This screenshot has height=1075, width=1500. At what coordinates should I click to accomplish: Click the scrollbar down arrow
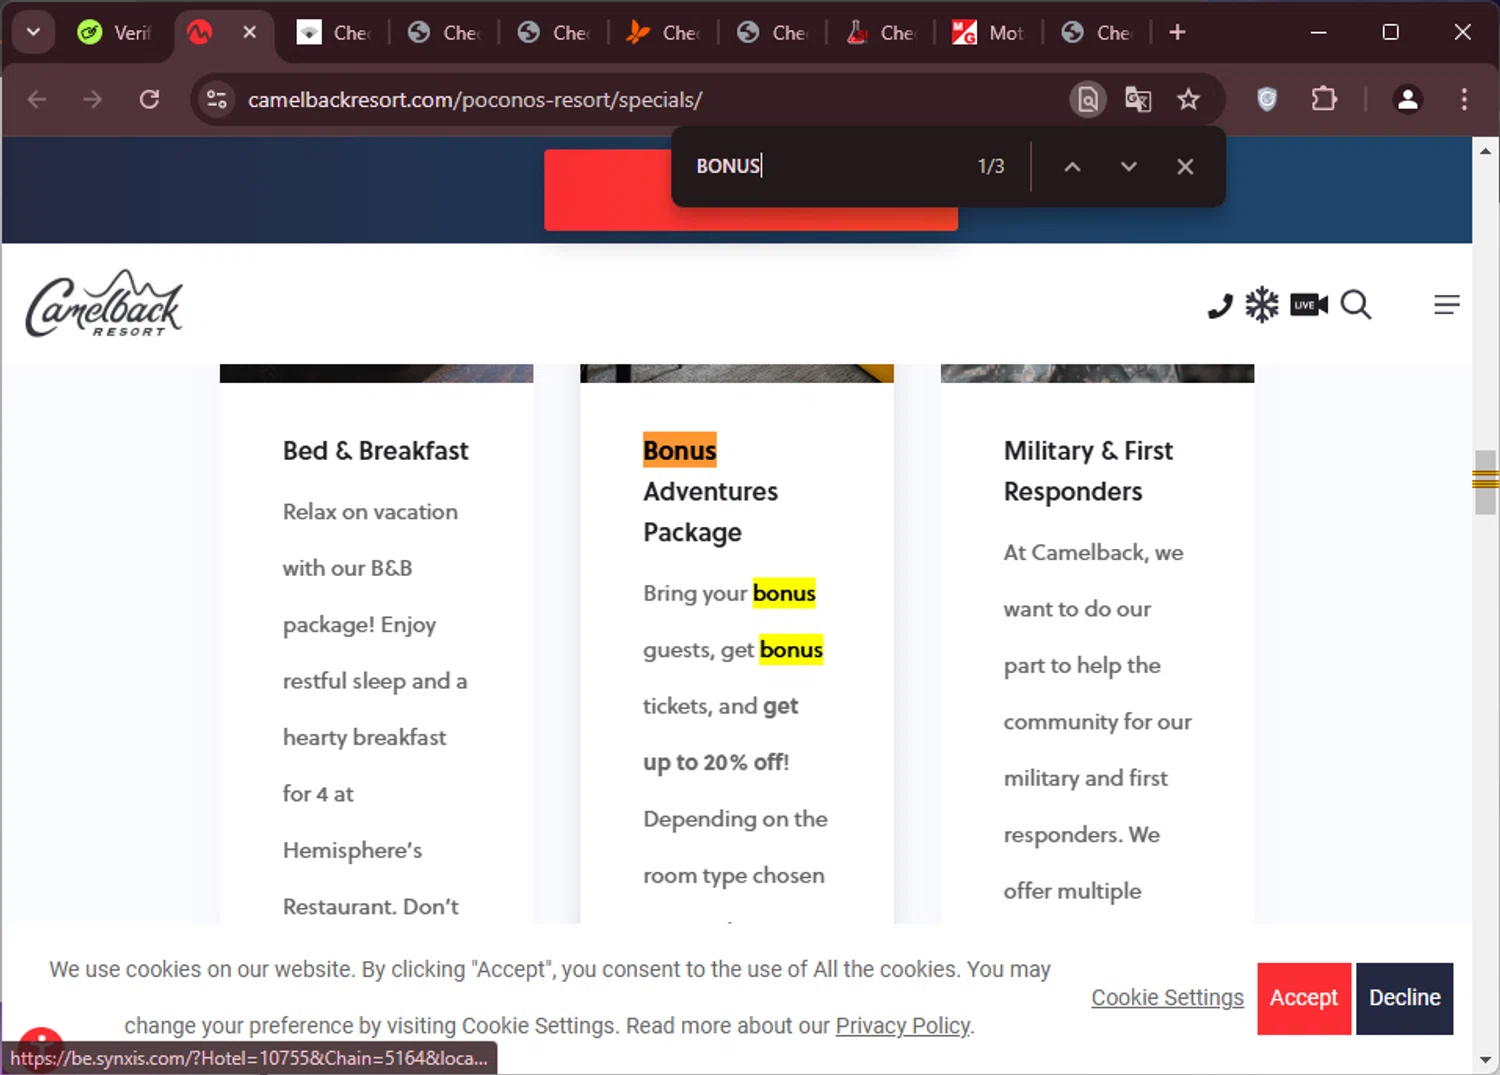pos(1485,1060)
